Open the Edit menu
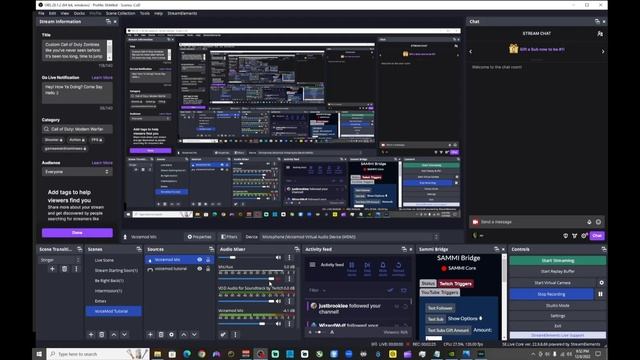The height and width of the screenshot is (360, 640). point(52,13)
